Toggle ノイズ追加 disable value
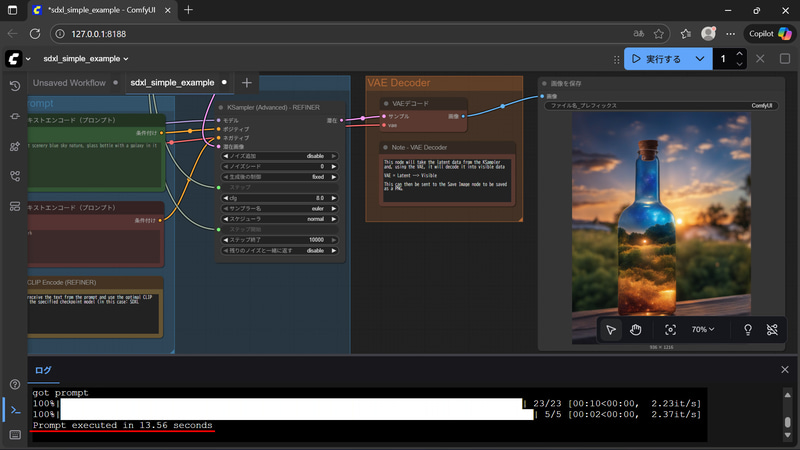This screenshot has height=450, width=800. click(x=280, y=156)
